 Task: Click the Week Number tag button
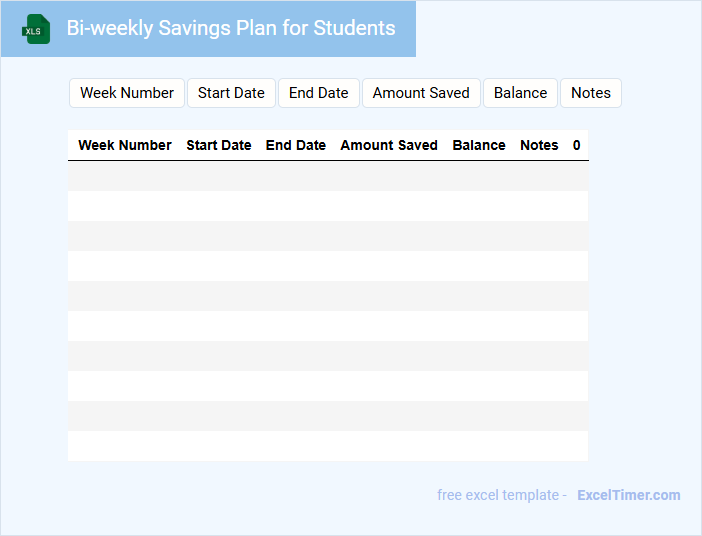[127, 93]
